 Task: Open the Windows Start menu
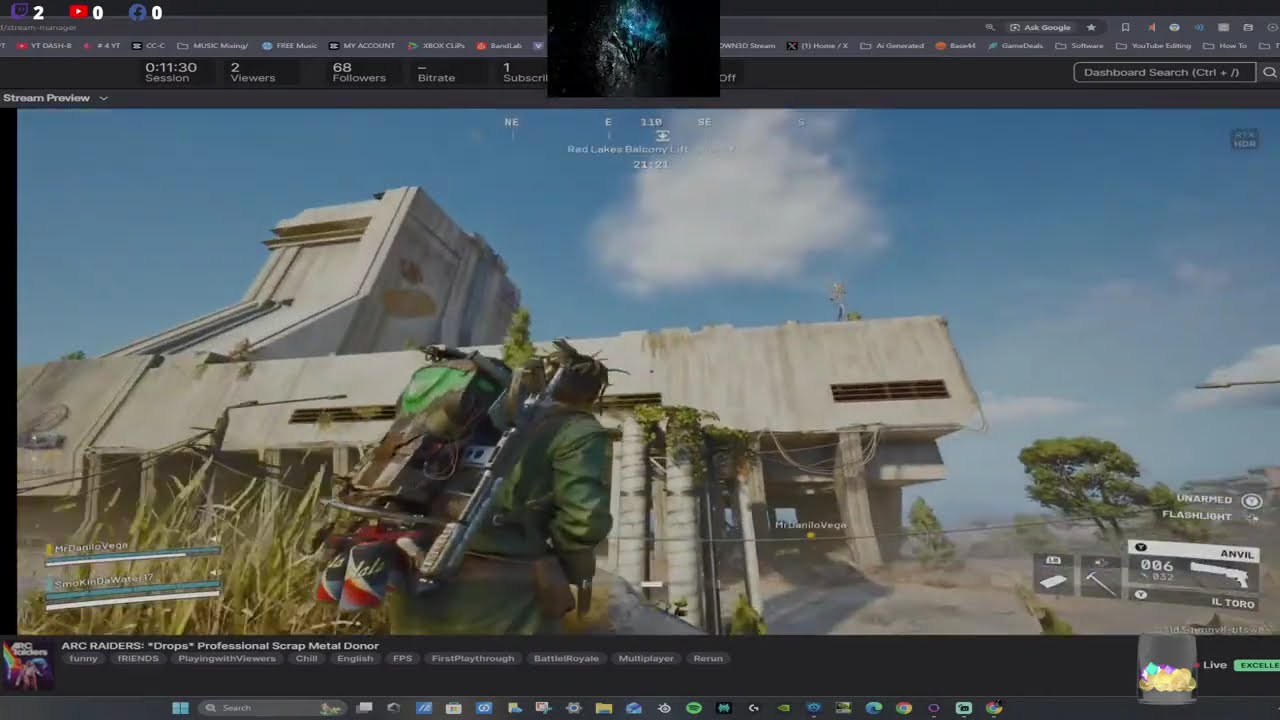pos(180,708)
